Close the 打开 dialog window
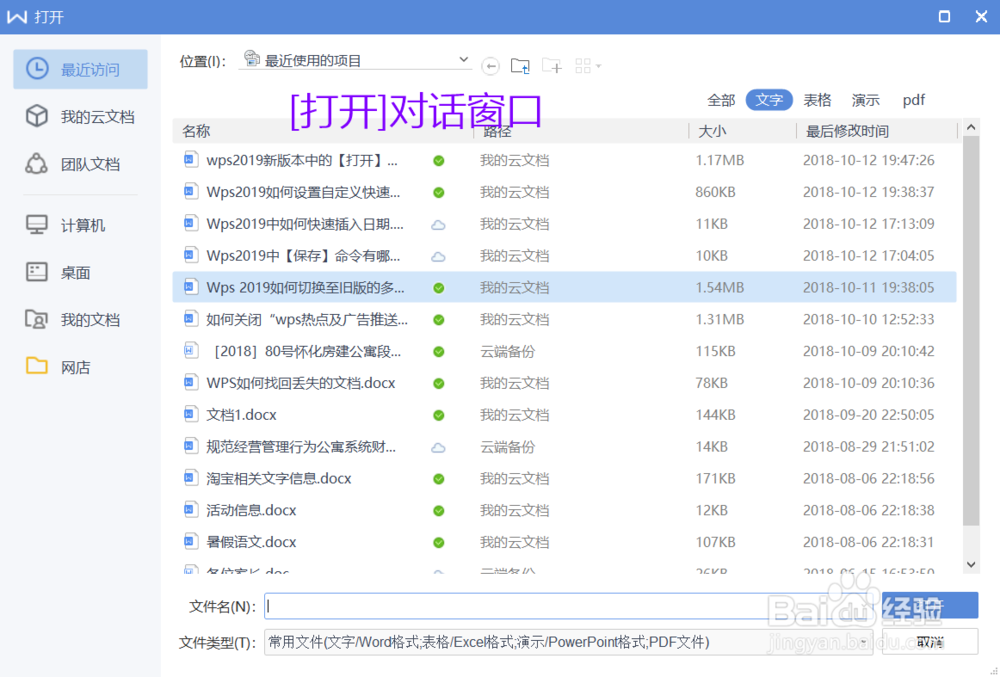This screenshot has width=1000, height=677. [982, 17]
